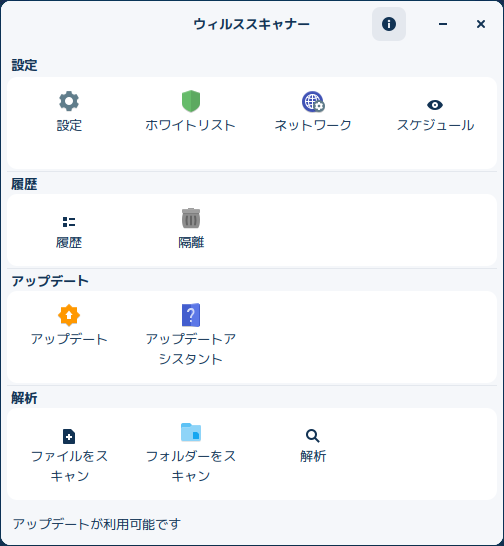Select the フォルダーをスキャン folder icon

(x=191, y=432)
